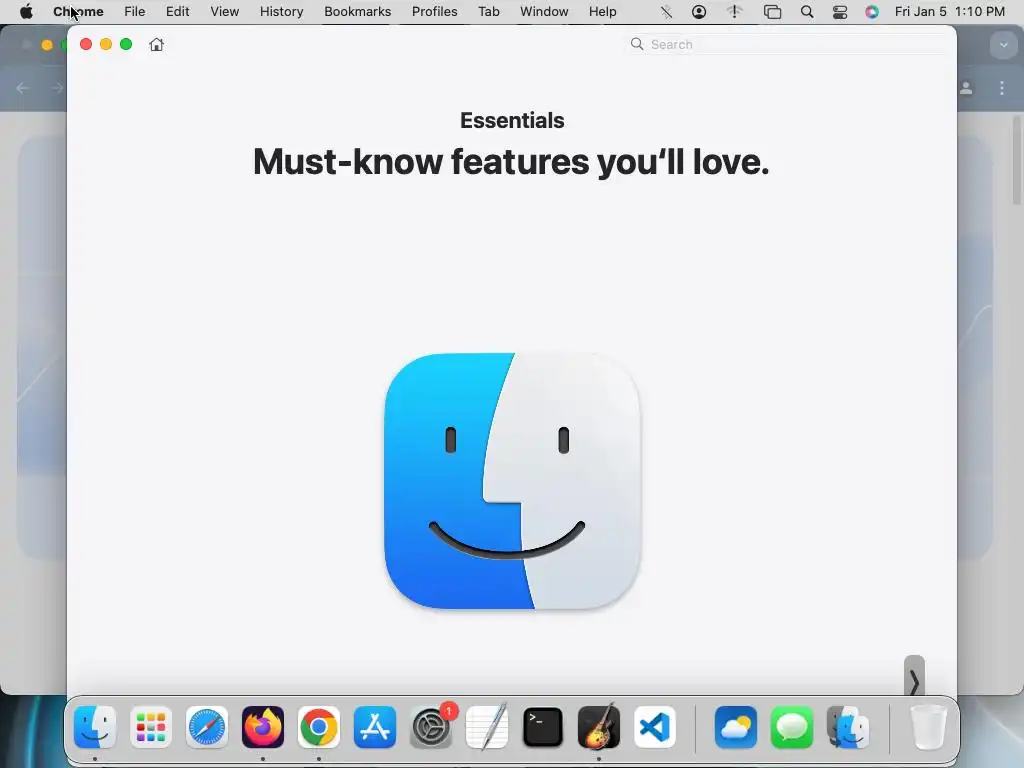Click the Search field in Tips window
The height and width of the screenshot is (768, 1024).
(788, 44)
